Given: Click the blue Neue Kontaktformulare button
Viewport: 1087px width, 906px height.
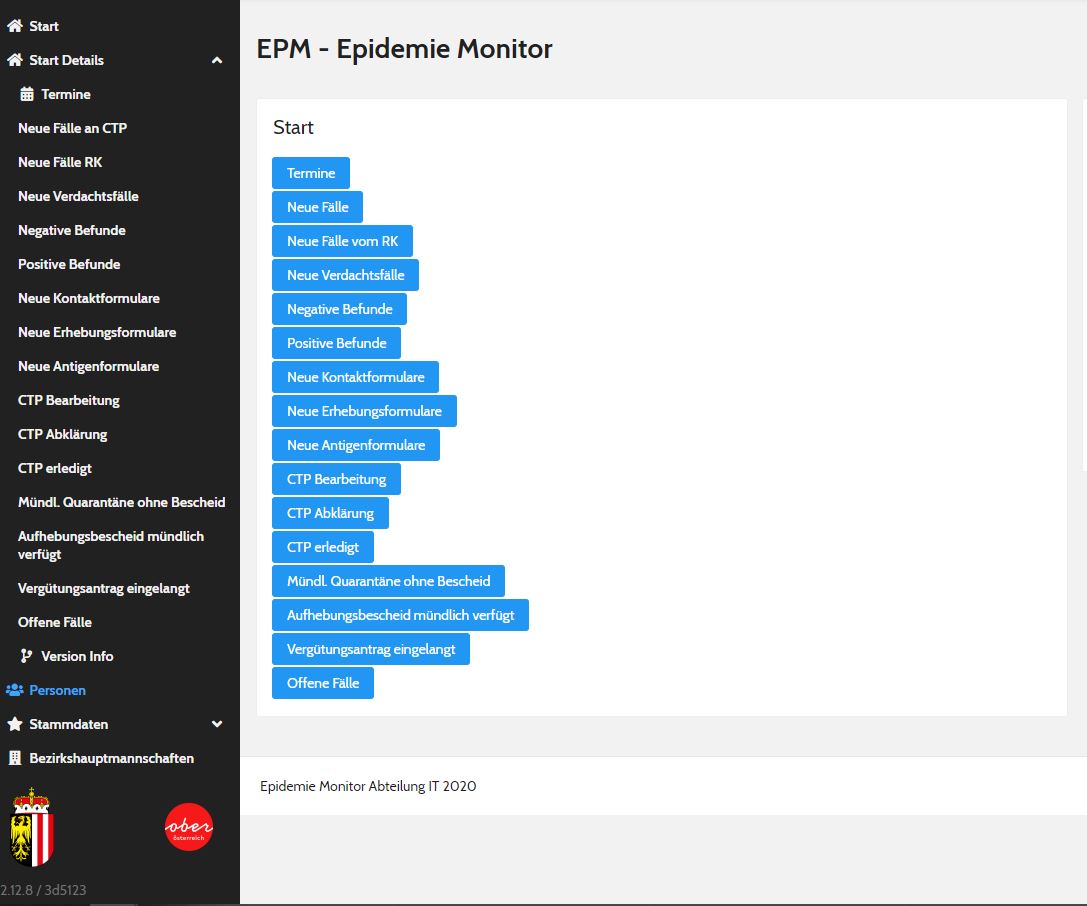Looking at the screenshot, I should coord(356,377).
